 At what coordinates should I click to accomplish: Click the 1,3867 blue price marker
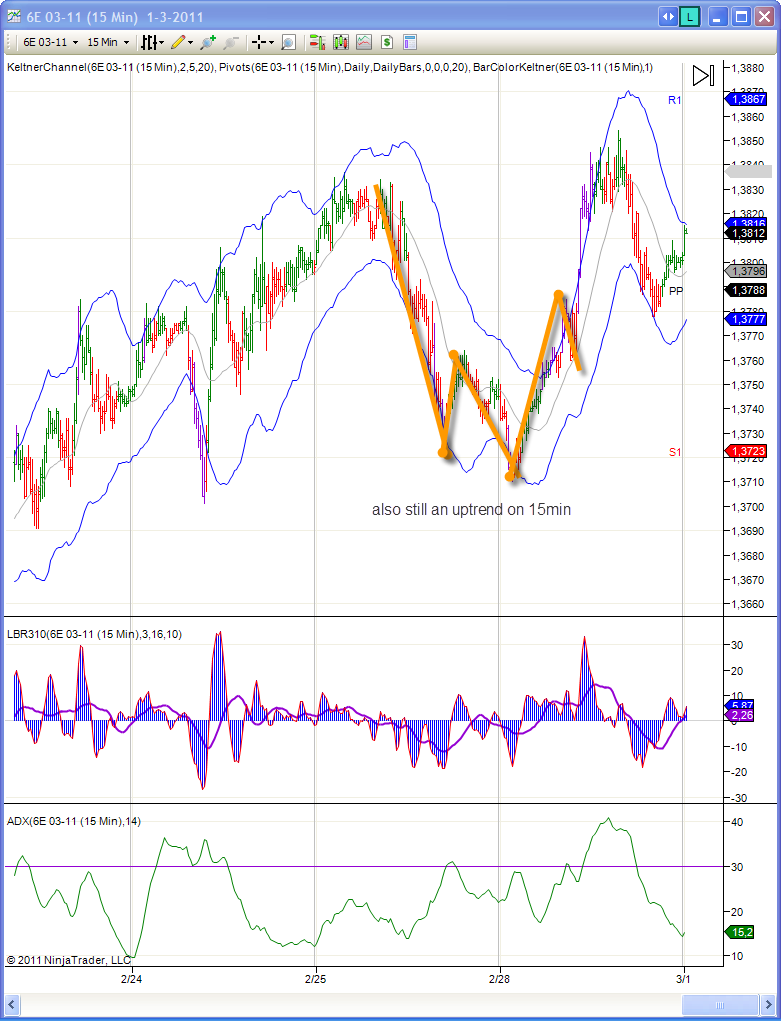click(746, 99)
